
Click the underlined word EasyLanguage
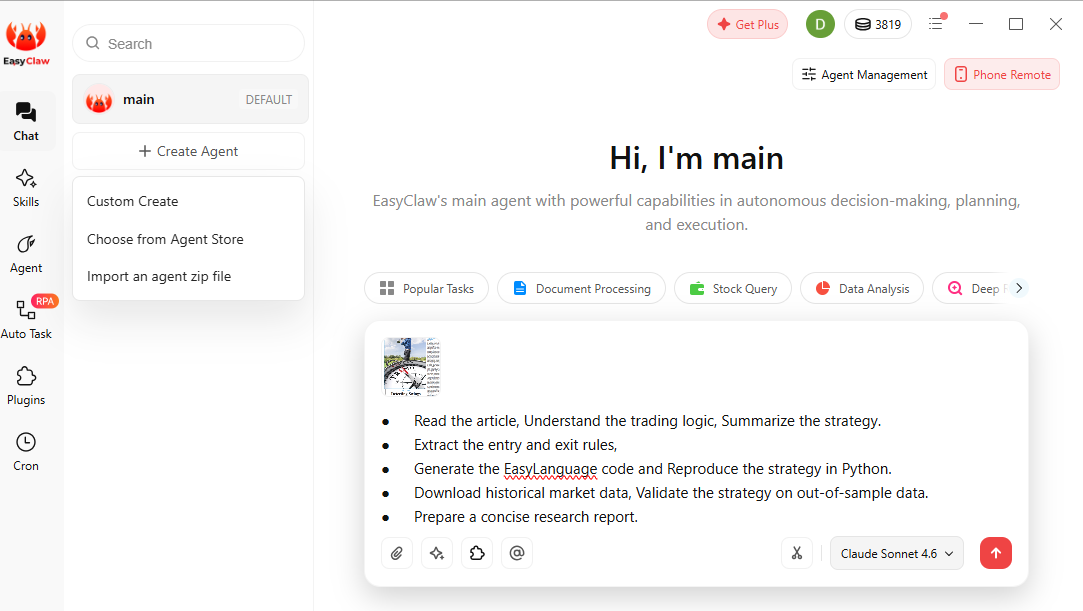click(x=550, y=469)
